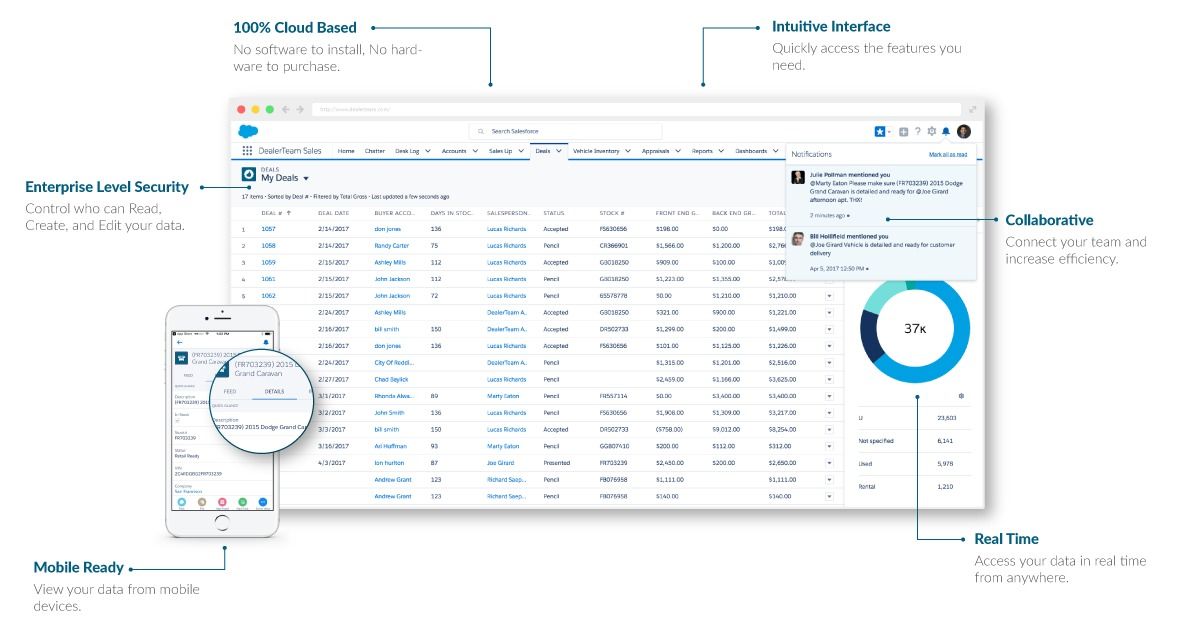
Task: Sort by the STATUS column header
Action: [554, 213]
